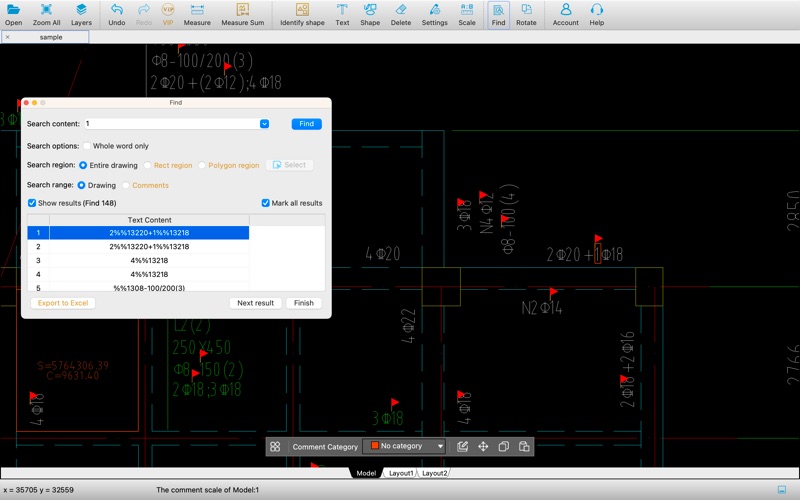Click the Identify shape tool

click(302, 14)
